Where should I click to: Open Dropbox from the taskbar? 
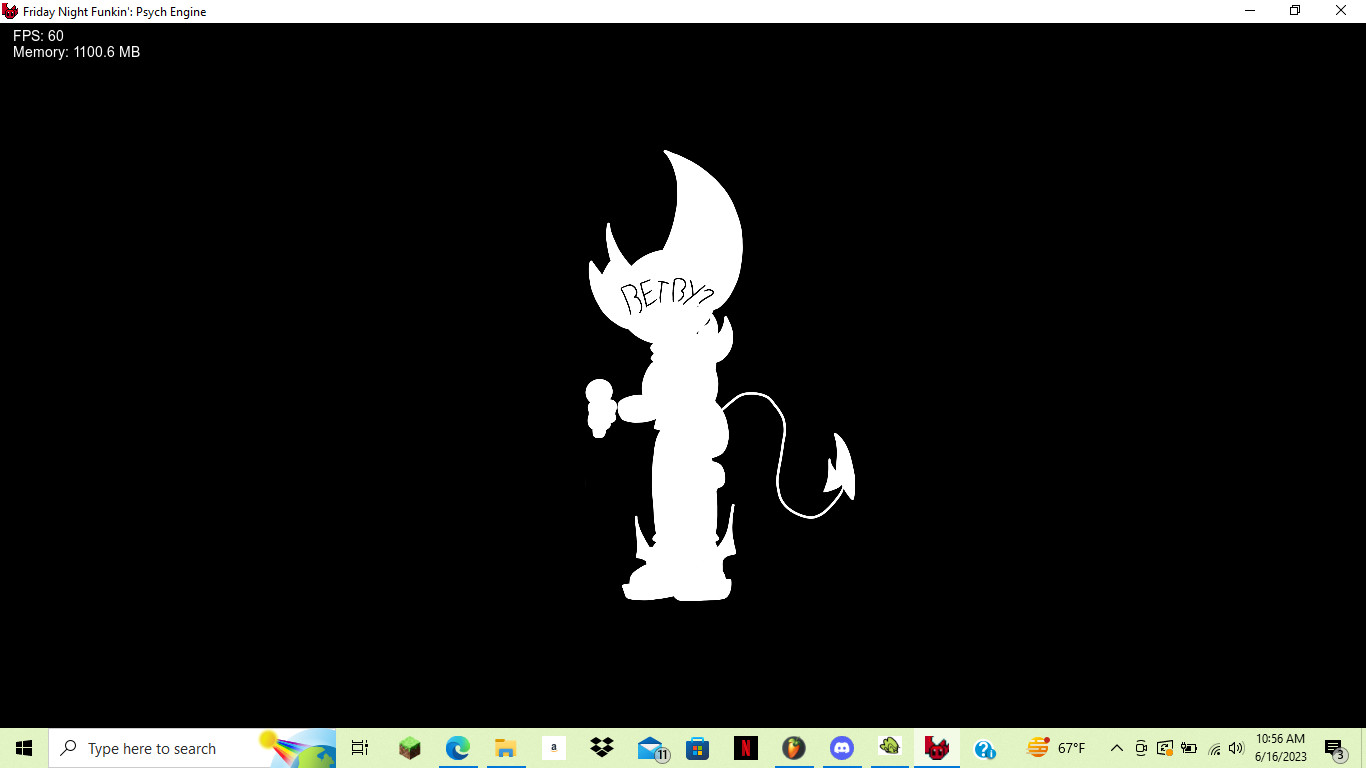click(x=601, y=748)
